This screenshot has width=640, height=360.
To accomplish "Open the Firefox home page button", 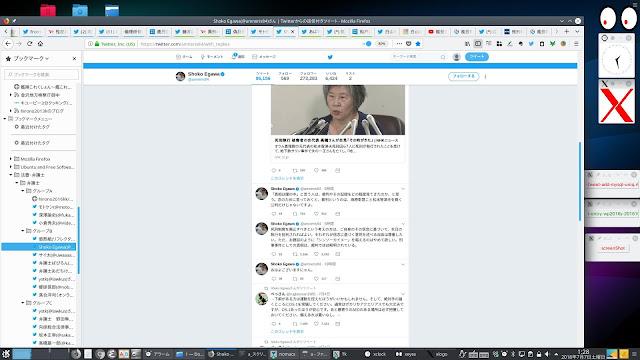I will [x=40, y=44].
